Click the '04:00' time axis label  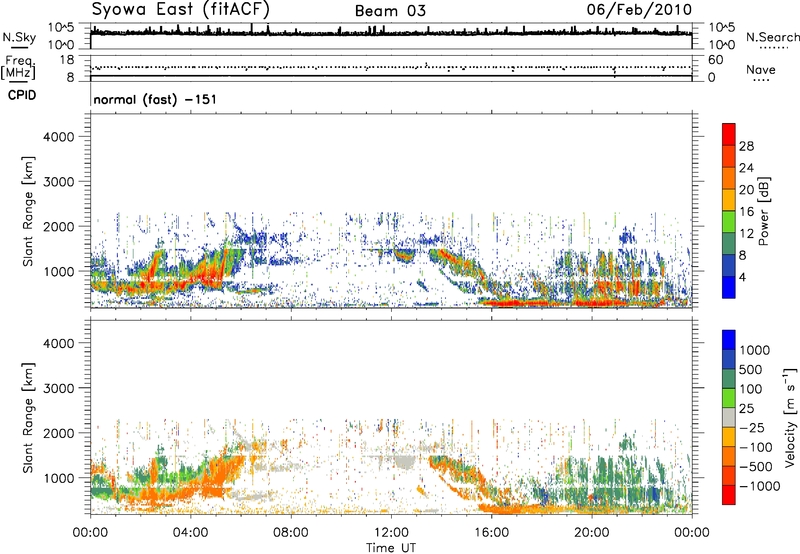191,533
